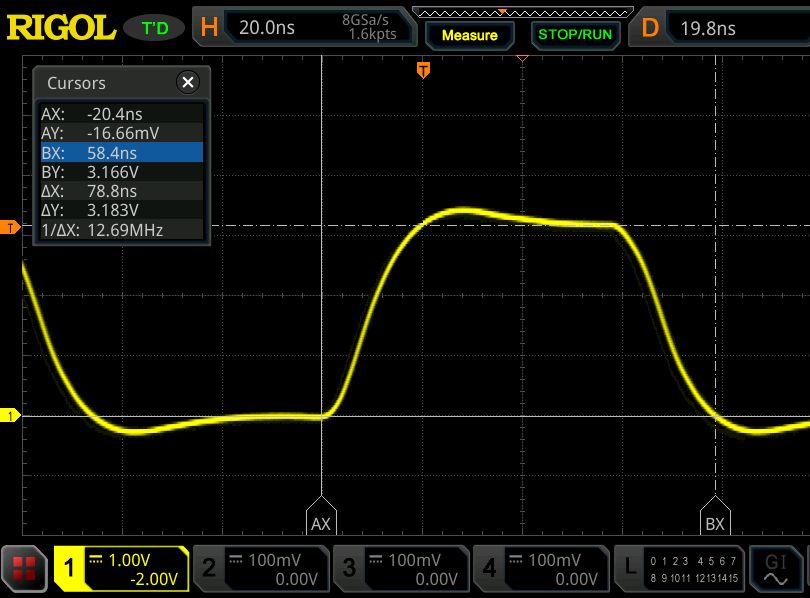
Task: Select the highlighted BX 58.4ns row
Action: 122,152
